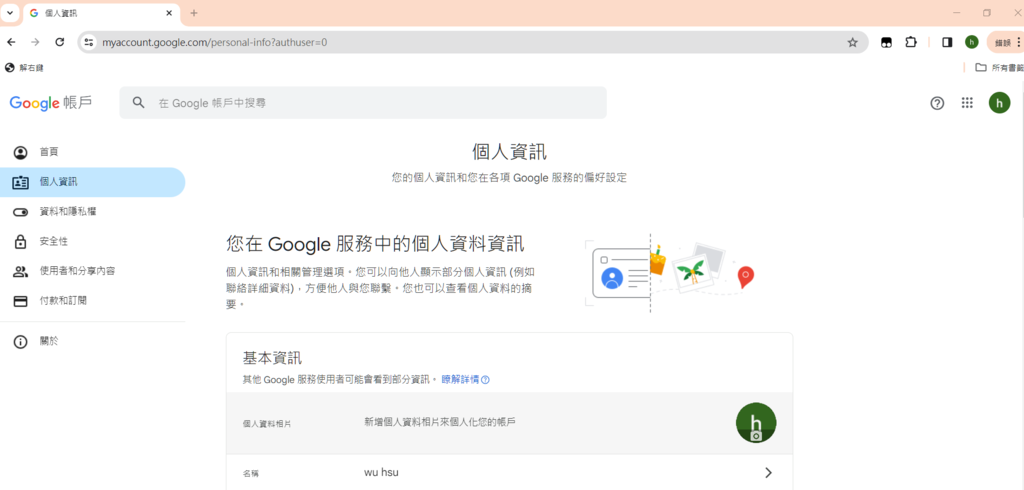Open the 所有書籤 bookmarks folder
This screenshot has width=1024, height=490.
pos(999,67)
